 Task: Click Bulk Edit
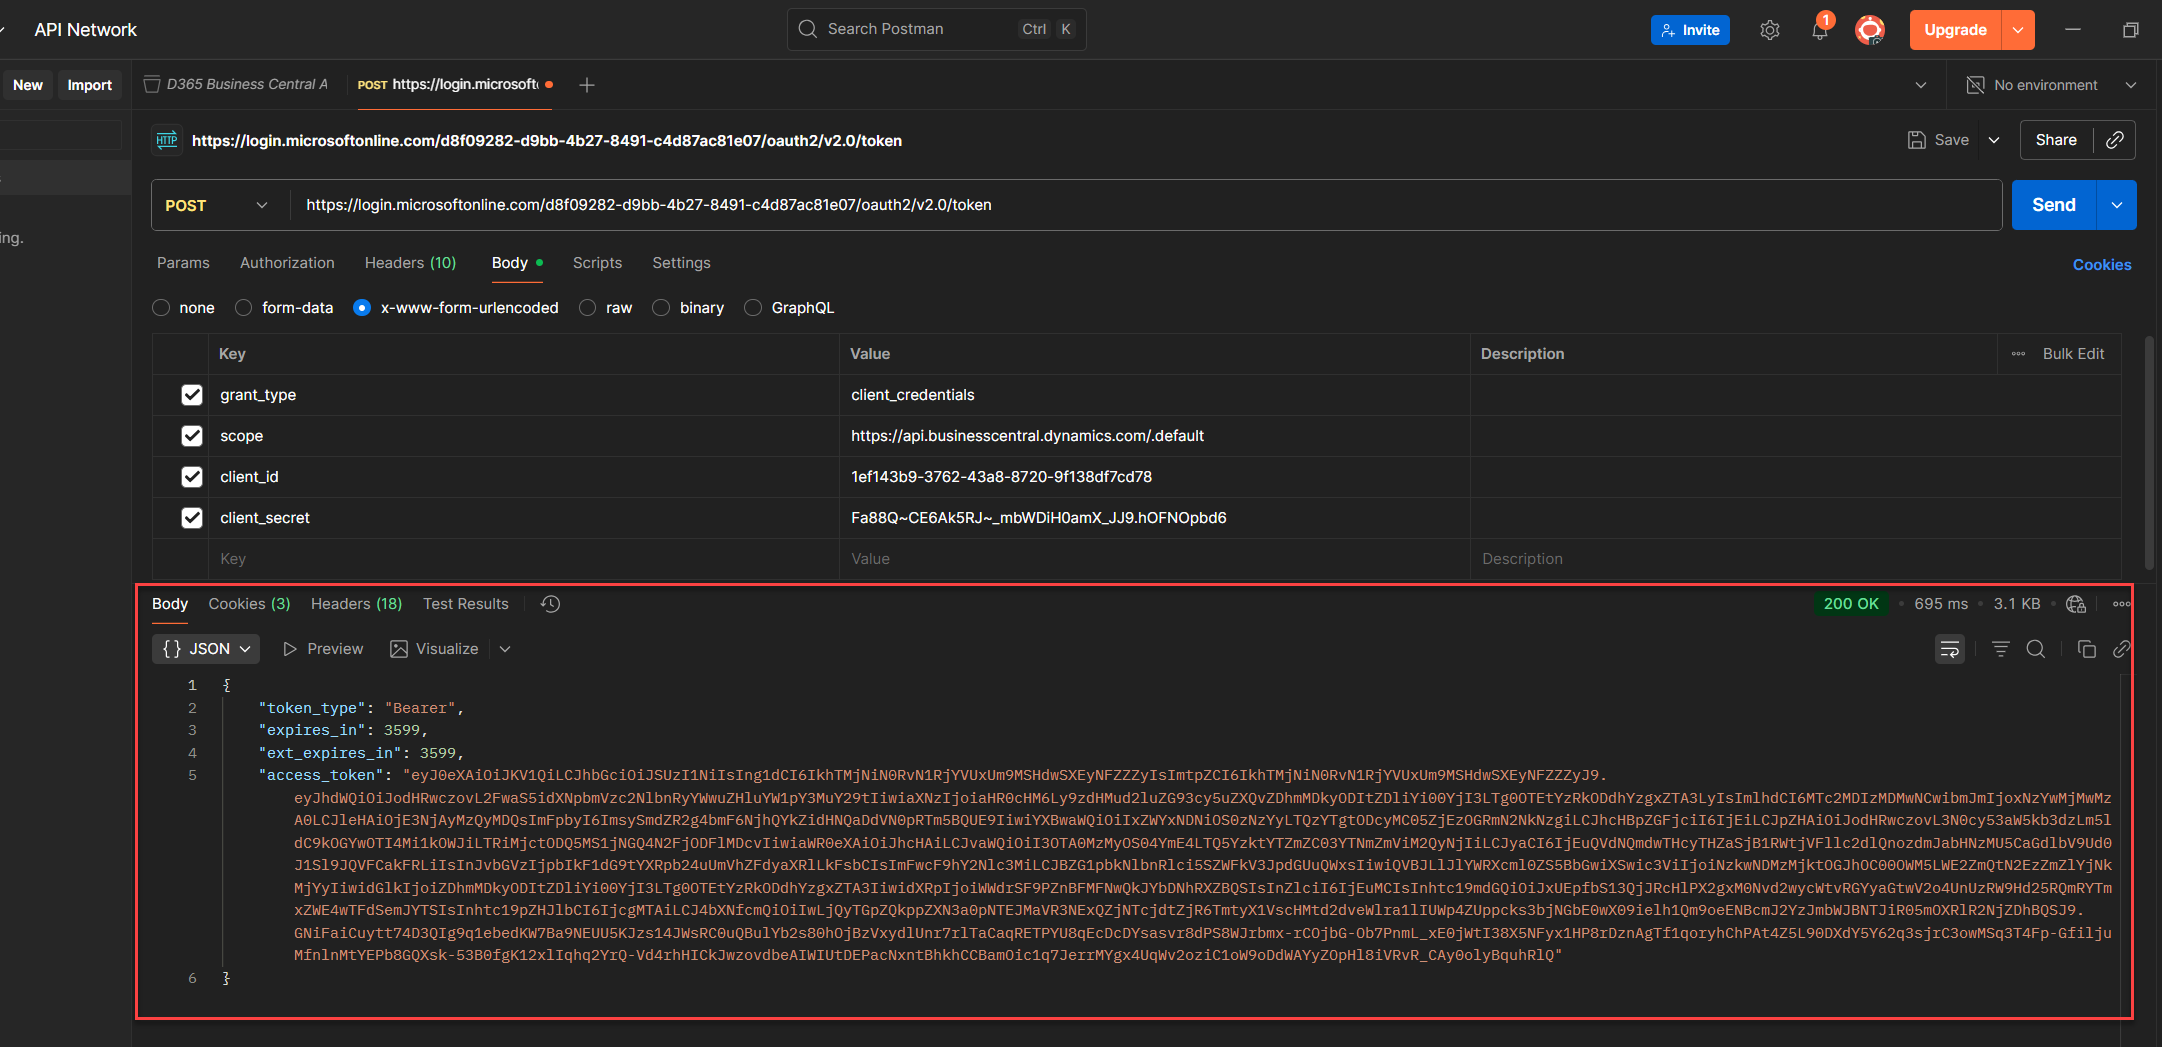(x=2073, y=354)
